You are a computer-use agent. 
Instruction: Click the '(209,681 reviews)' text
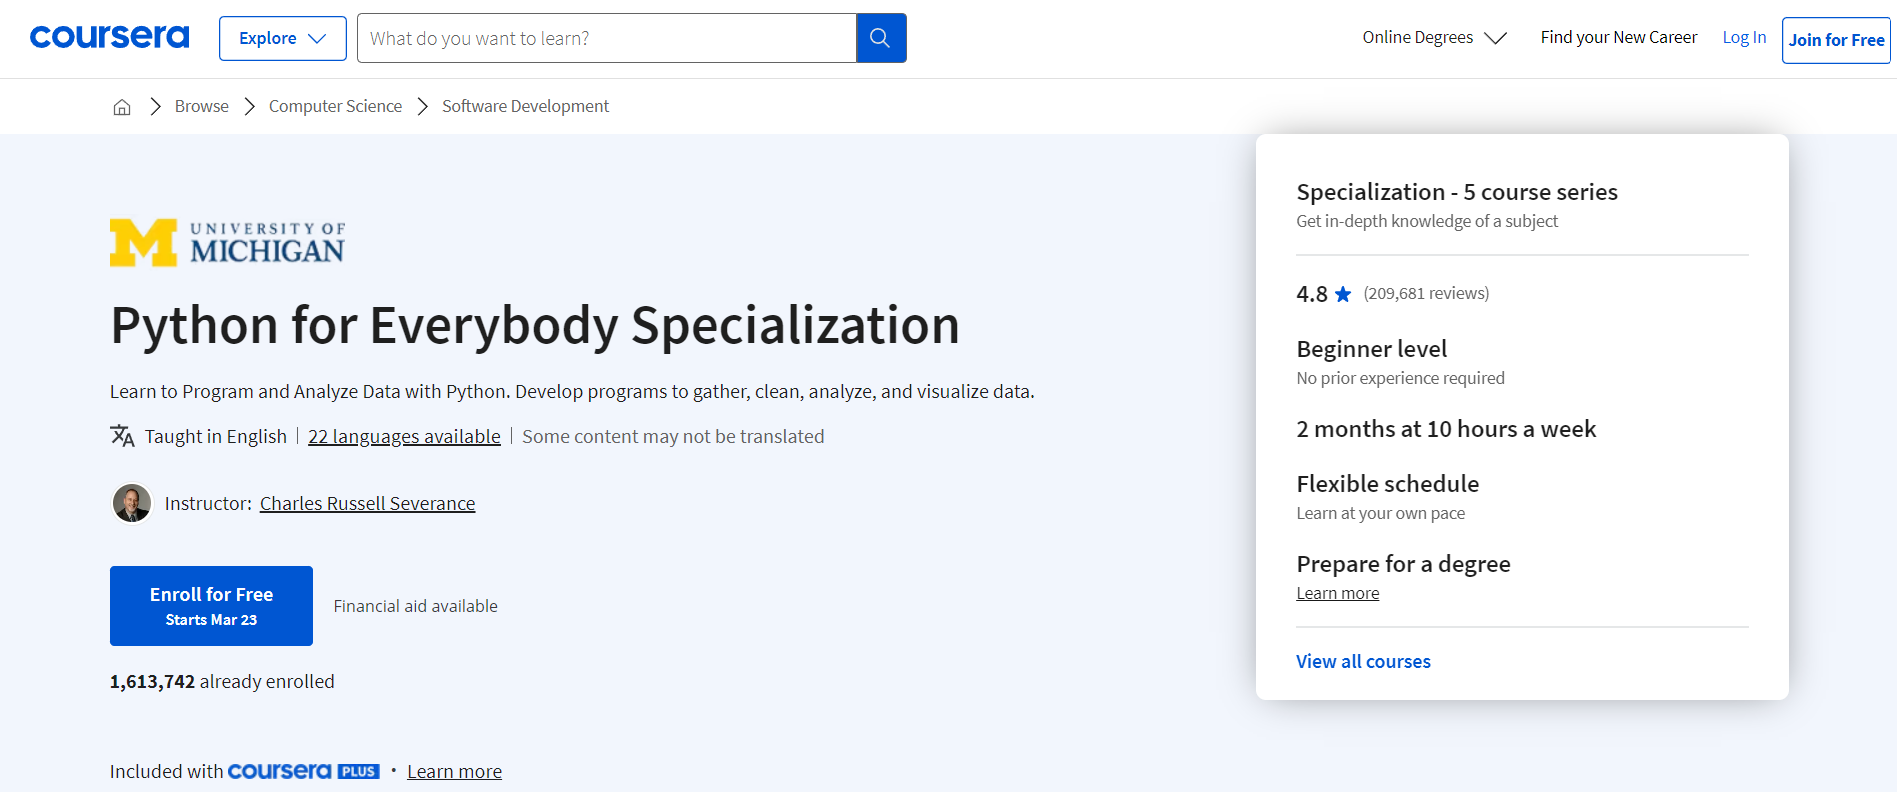[1426, 293]
